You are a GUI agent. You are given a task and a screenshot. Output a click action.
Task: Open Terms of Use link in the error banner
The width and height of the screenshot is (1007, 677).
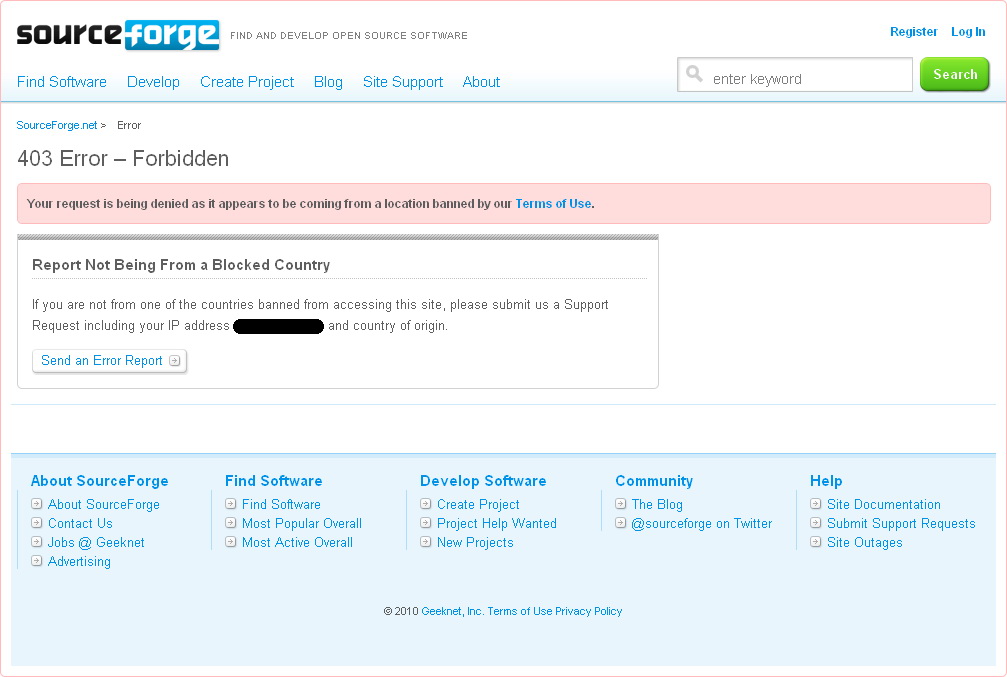tap(553, 204)
